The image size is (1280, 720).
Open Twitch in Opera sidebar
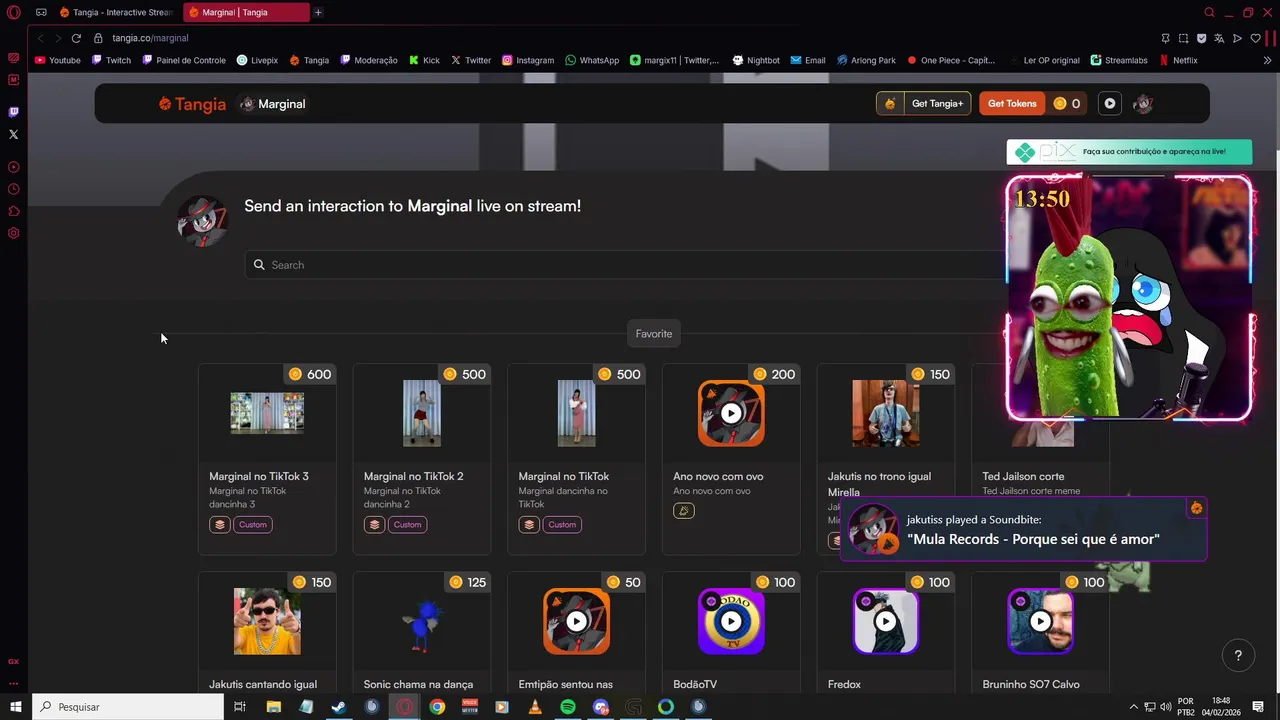(13, 112)
